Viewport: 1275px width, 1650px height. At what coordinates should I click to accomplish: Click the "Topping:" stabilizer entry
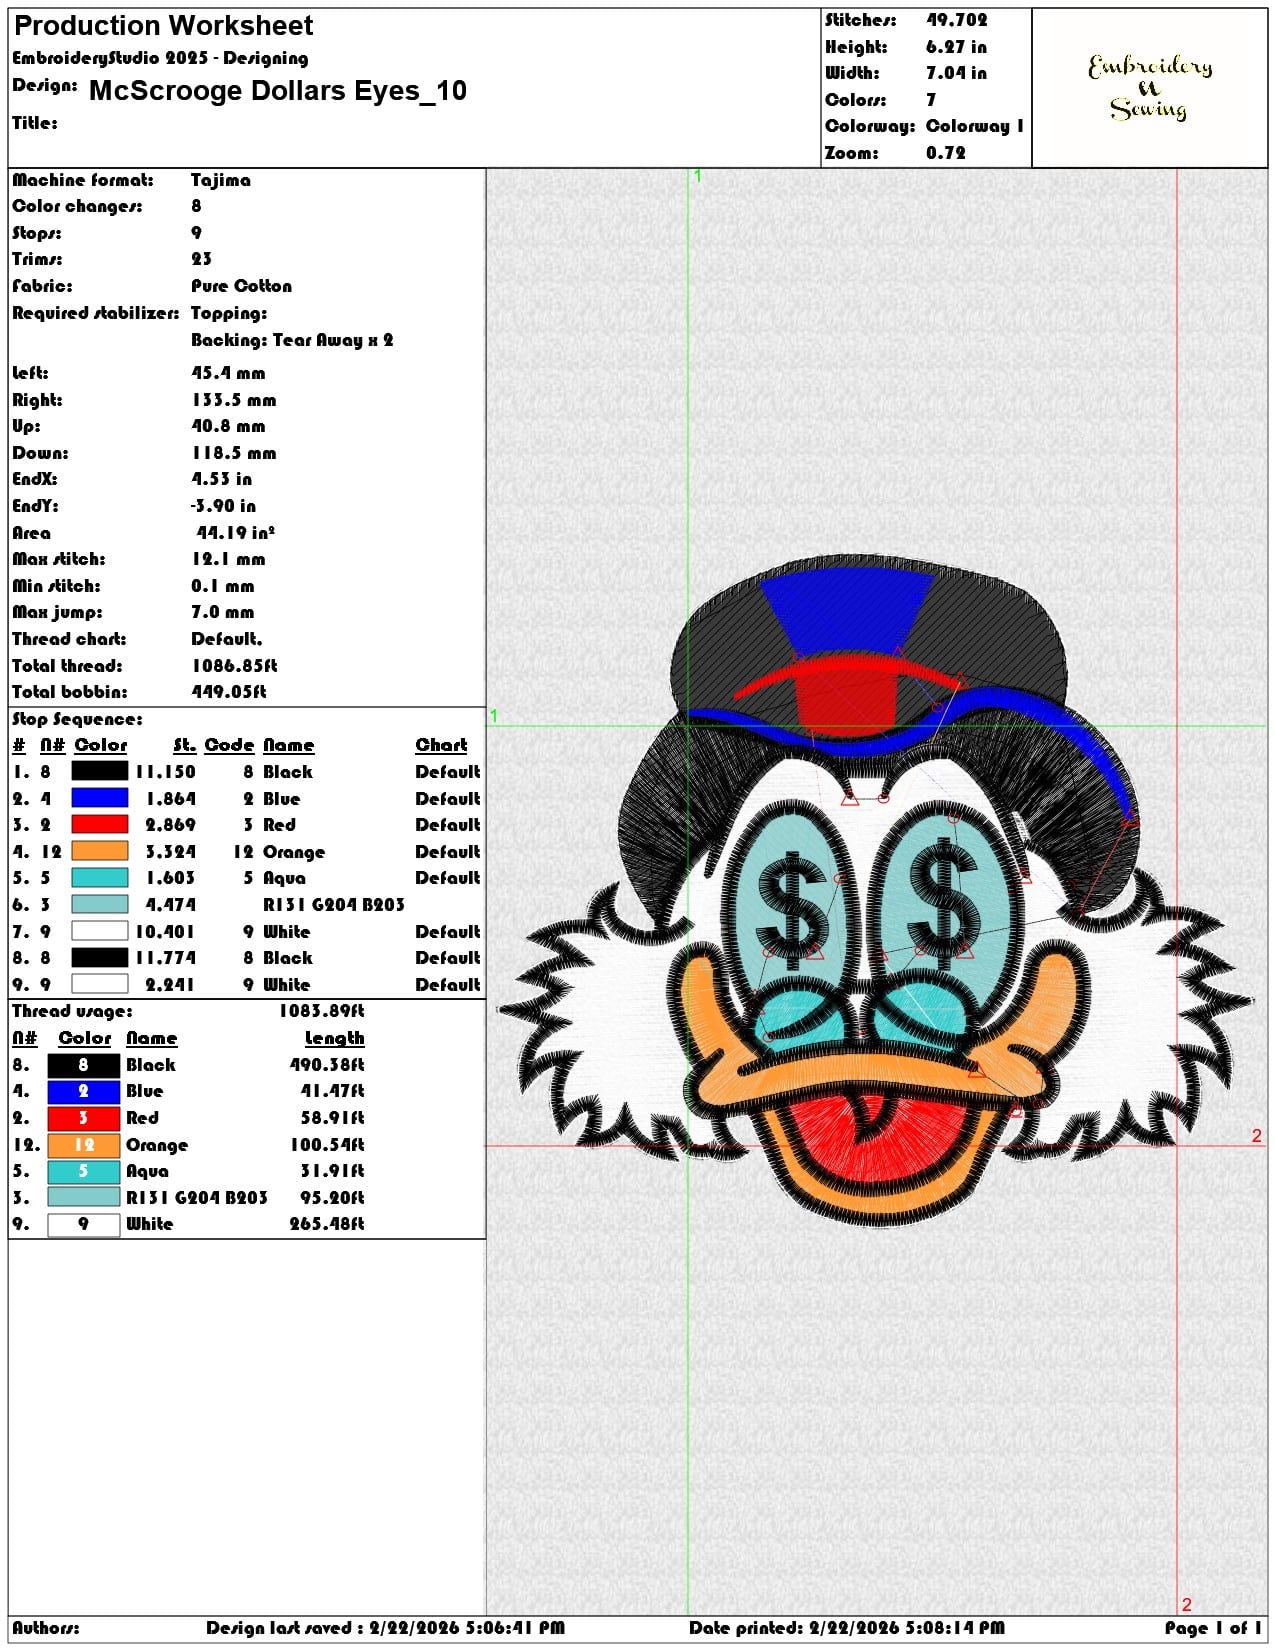229,313
